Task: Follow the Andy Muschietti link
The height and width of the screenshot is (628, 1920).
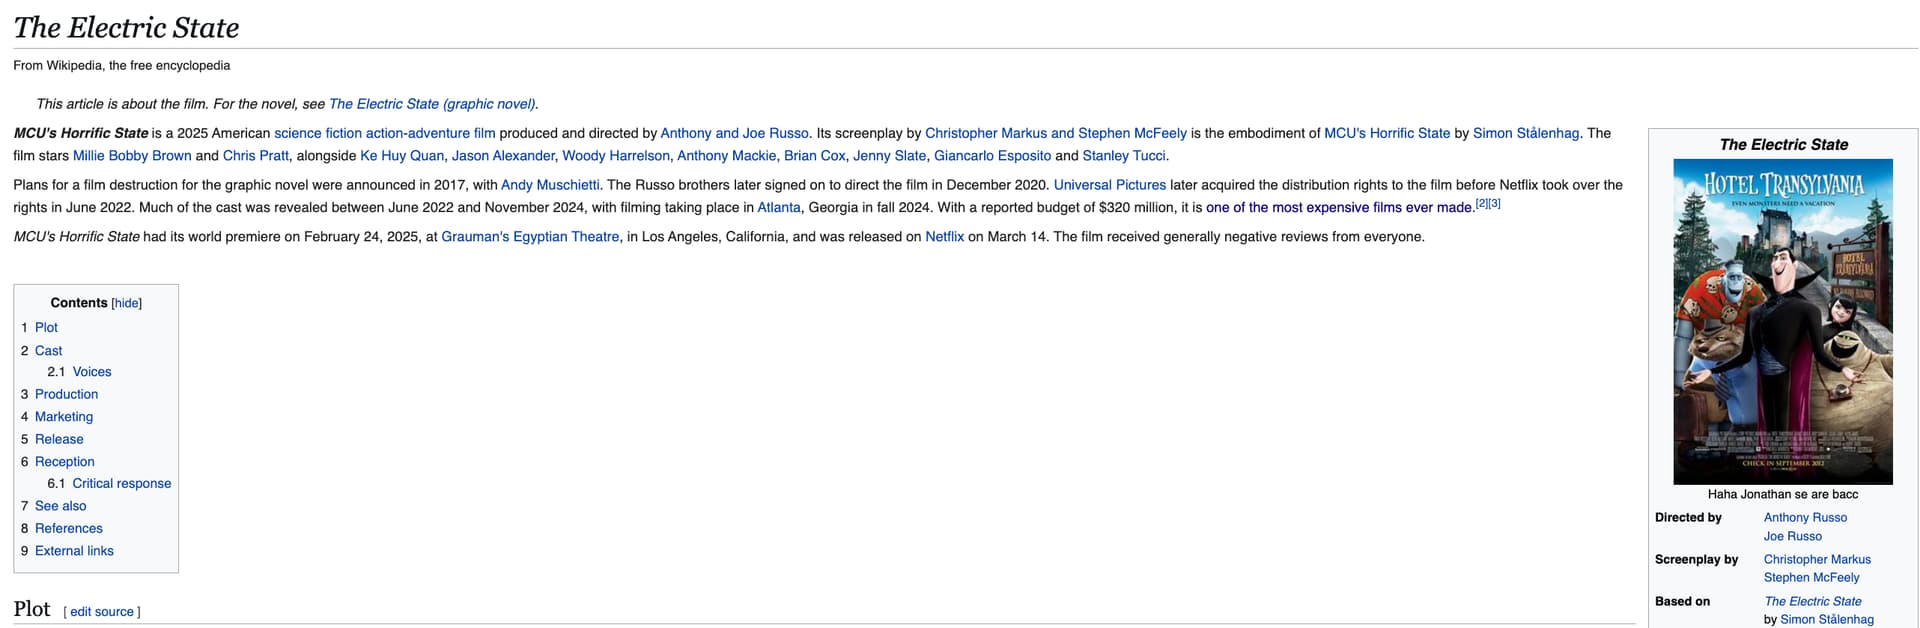Action: (x=550, y=185)
